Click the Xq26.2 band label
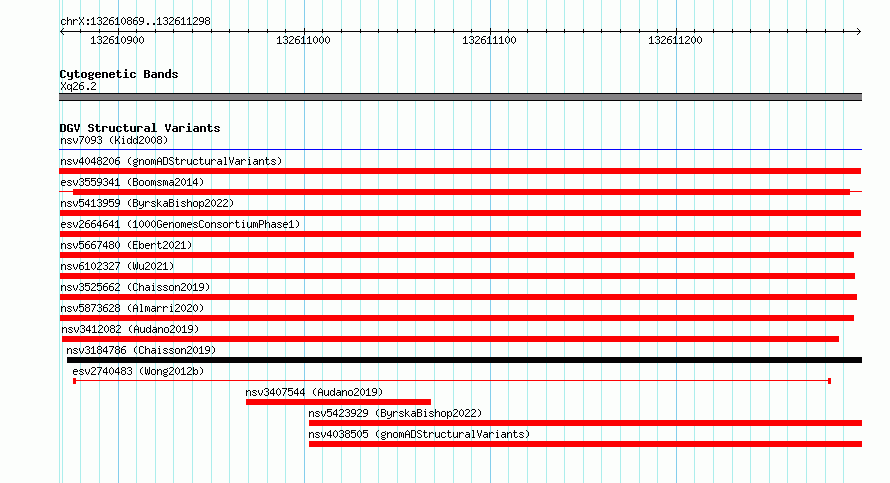 [x=78, y=86]
